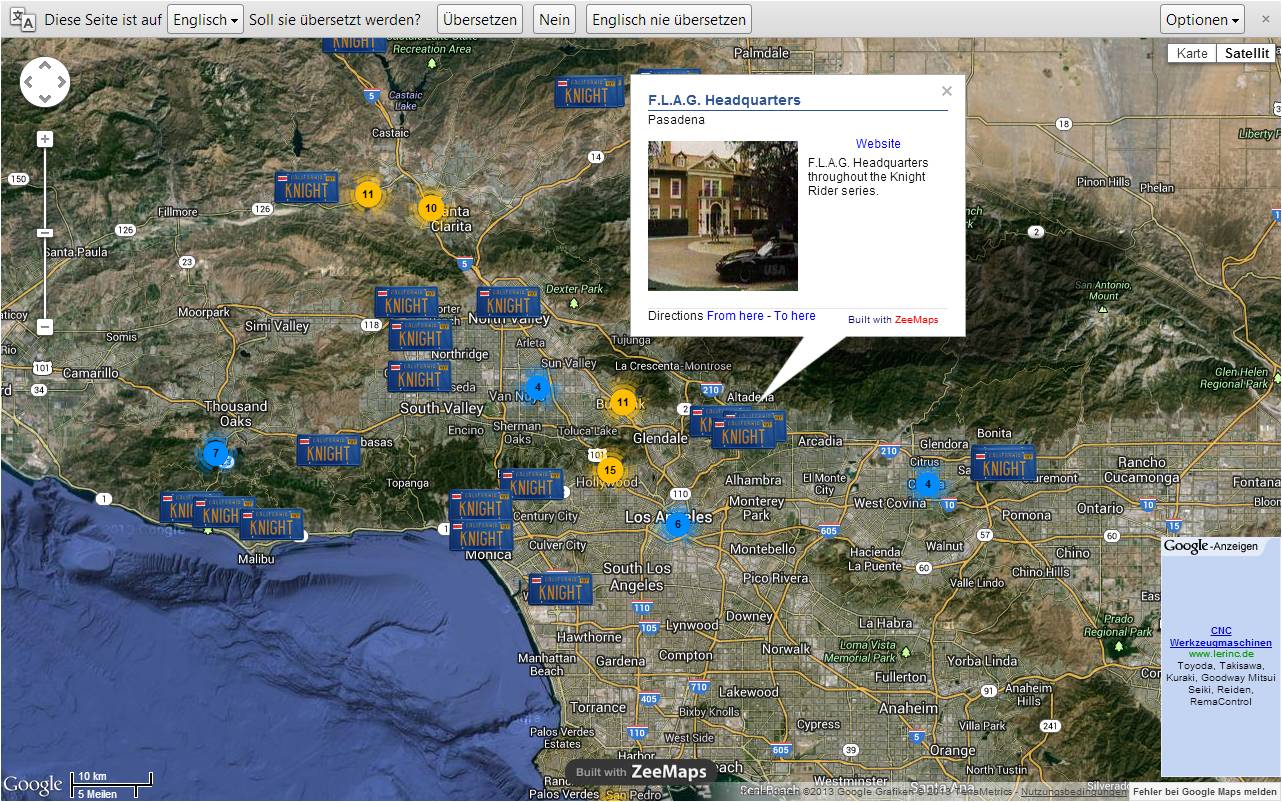The width and height of the screenshot is (1282, 802).
Task: Click Englisch nie übersetzen button
Action: (668, 19)
